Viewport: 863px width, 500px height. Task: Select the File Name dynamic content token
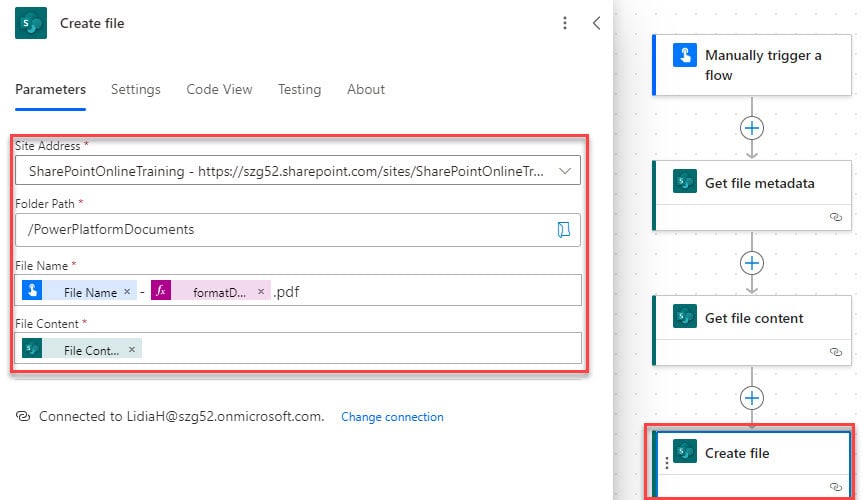[79, 292]
